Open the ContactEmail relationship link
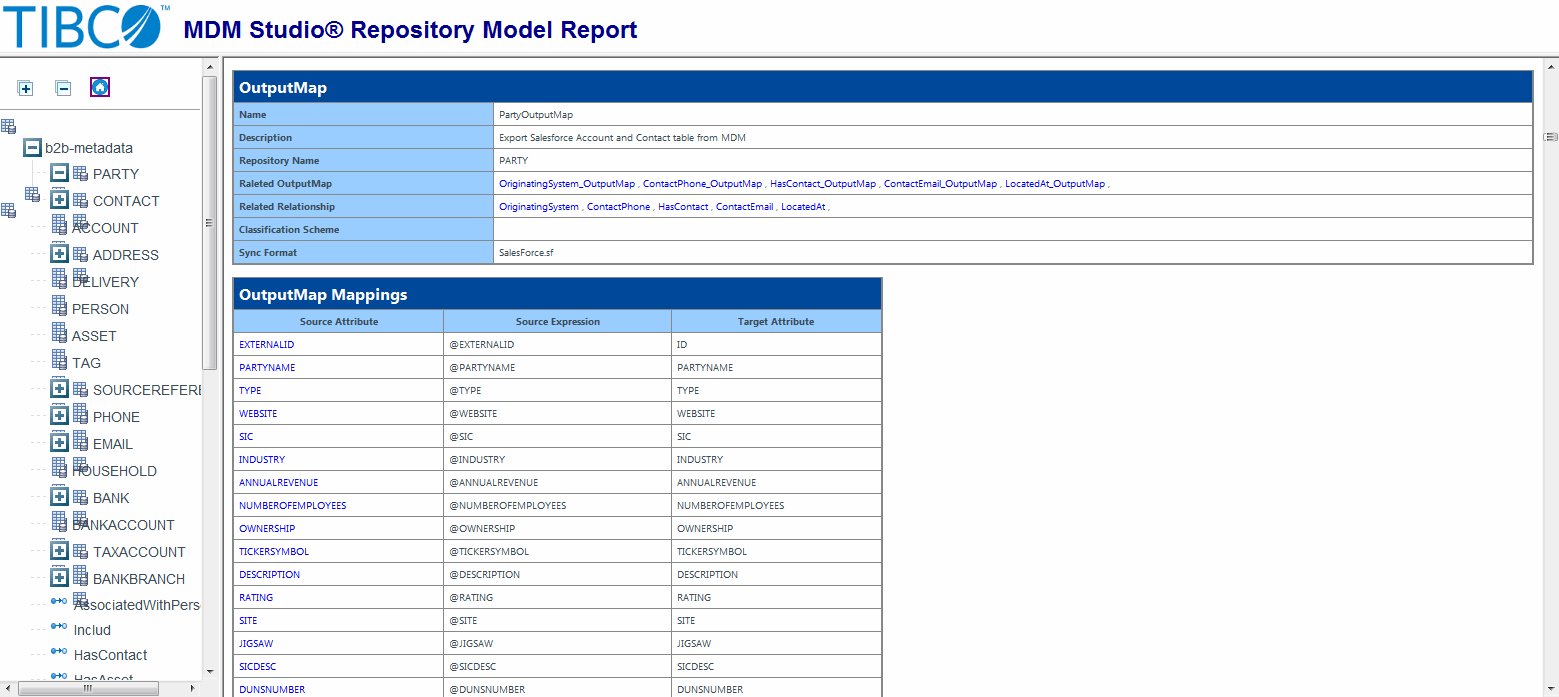Screen dimensions: 1559x697 point(745,207)
